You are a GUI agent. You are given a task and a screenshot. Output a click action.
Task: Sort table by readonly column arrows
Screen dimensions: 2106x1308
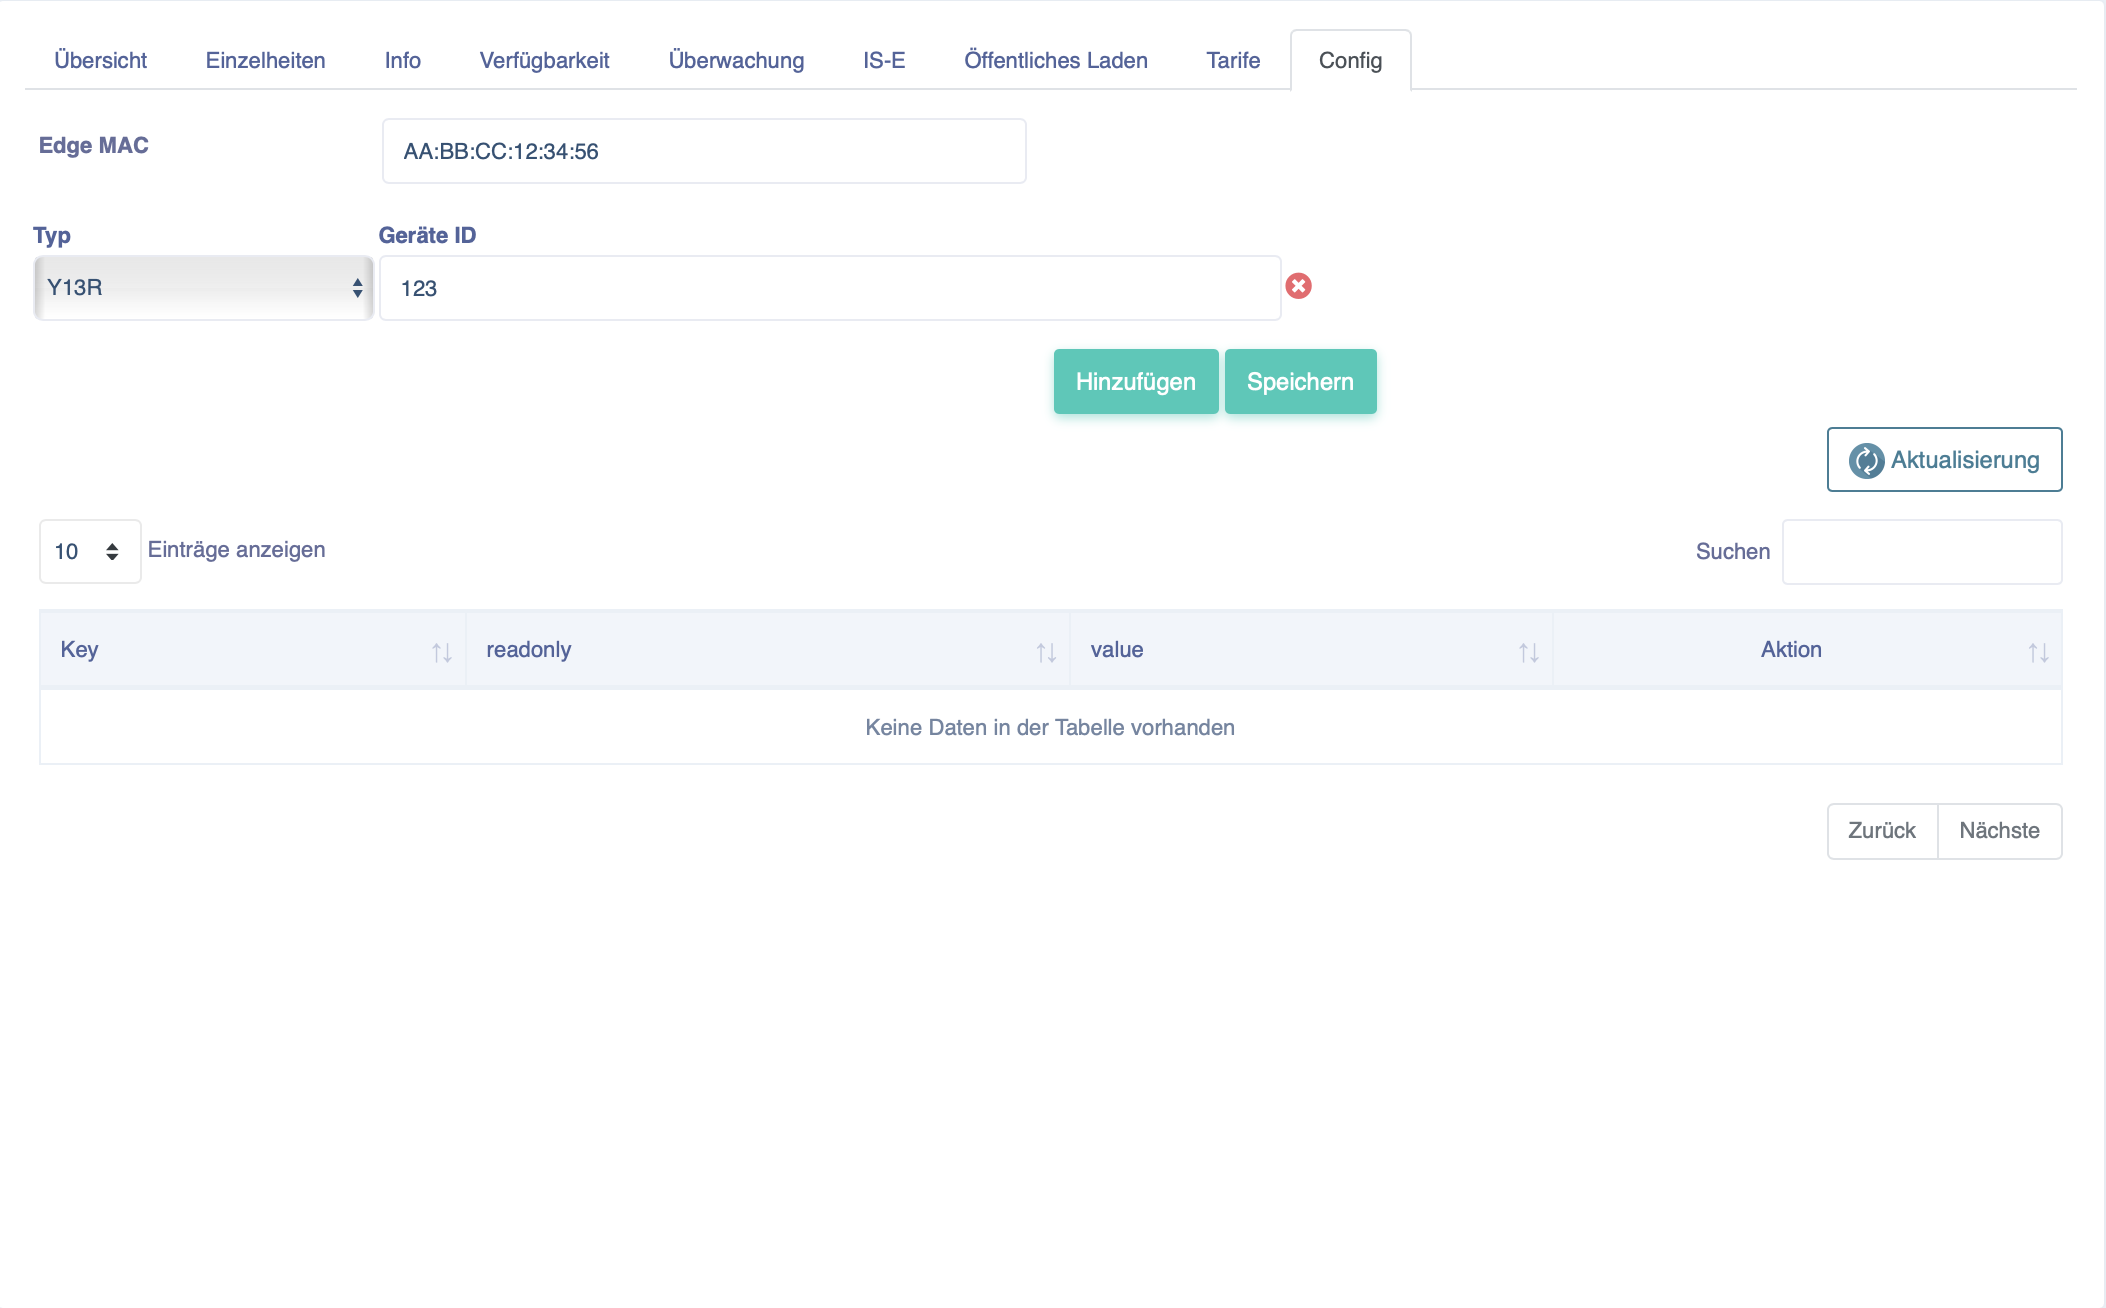tap(1046, 653)
